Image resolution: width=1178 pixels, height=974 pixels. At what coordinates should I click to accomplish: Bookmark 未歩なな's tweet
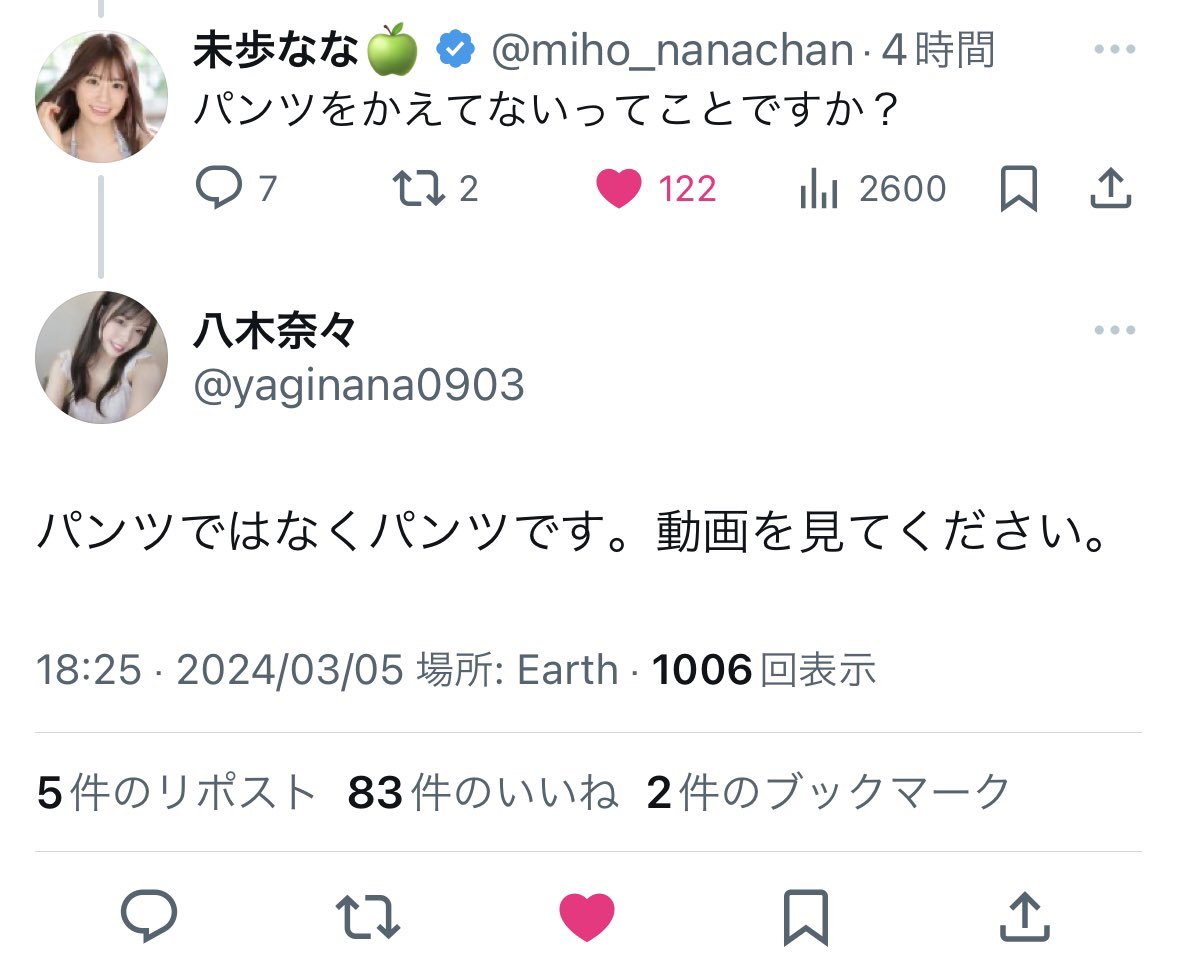(x=1019, y=189)
